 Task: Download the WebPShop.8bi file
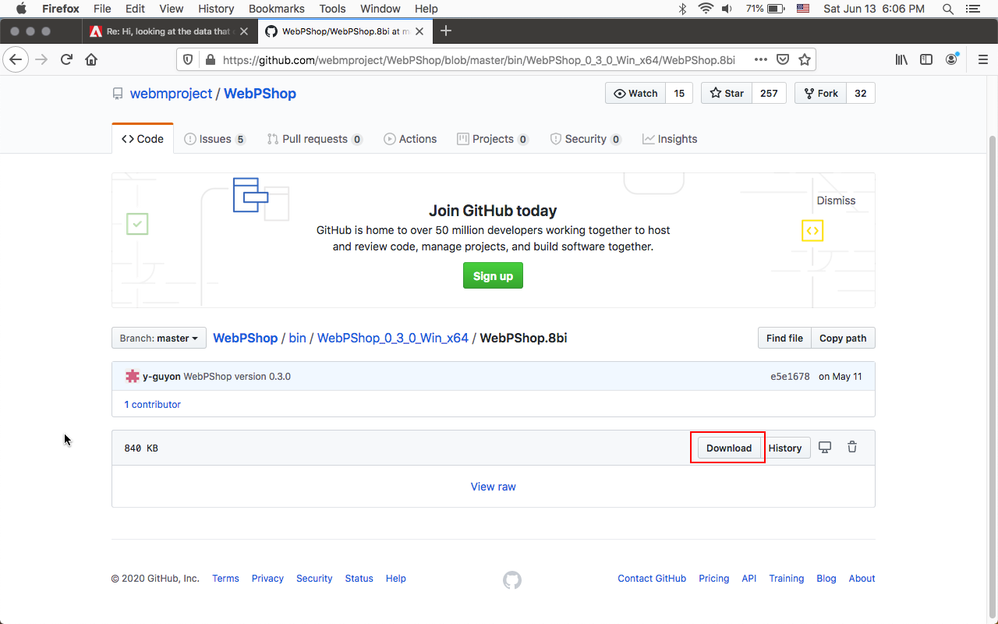pyautogui.click(x=729, y=448)
